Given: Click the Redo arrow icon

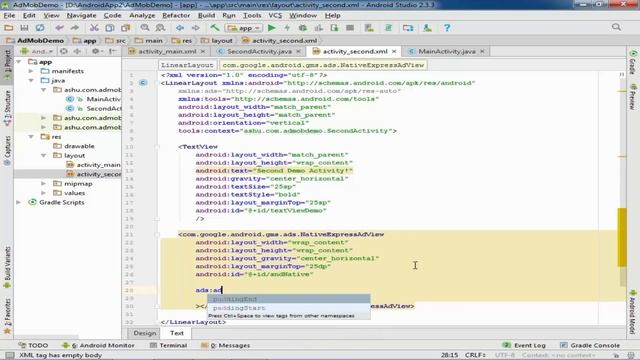Looking at the screenshot, I should (x=75, y=28).
